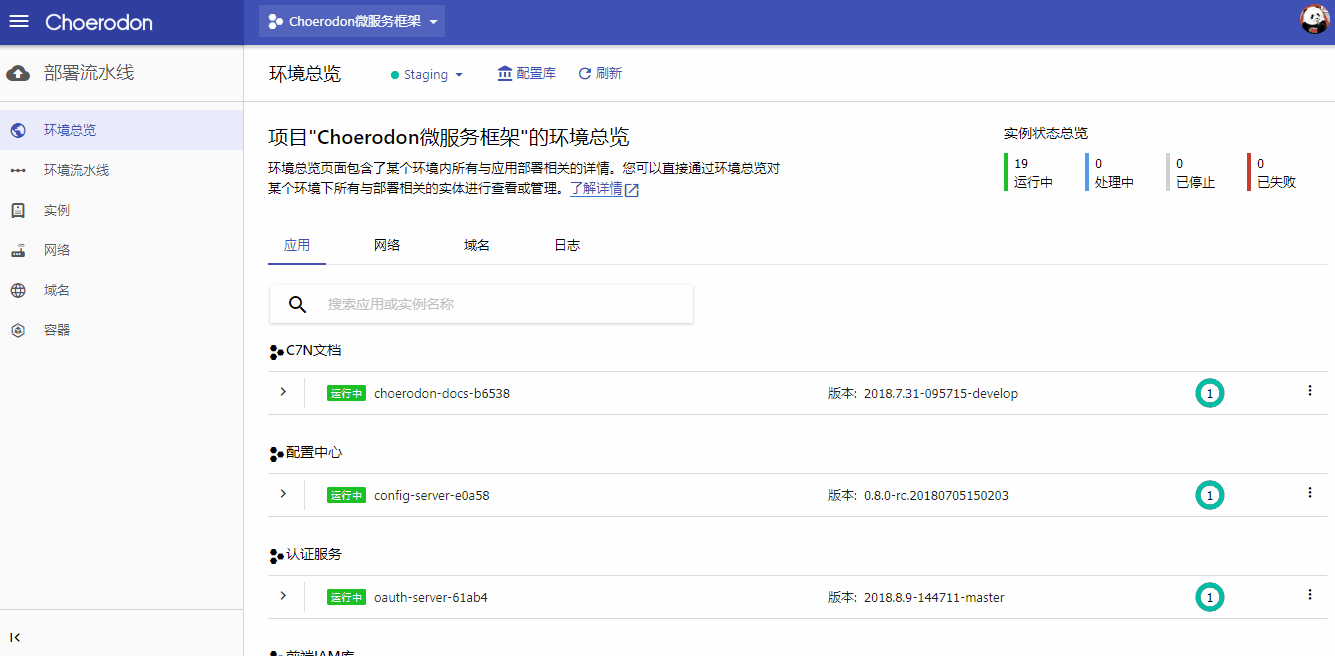Click version 2018.7.31-095715-develop text

tap(941, 394)
